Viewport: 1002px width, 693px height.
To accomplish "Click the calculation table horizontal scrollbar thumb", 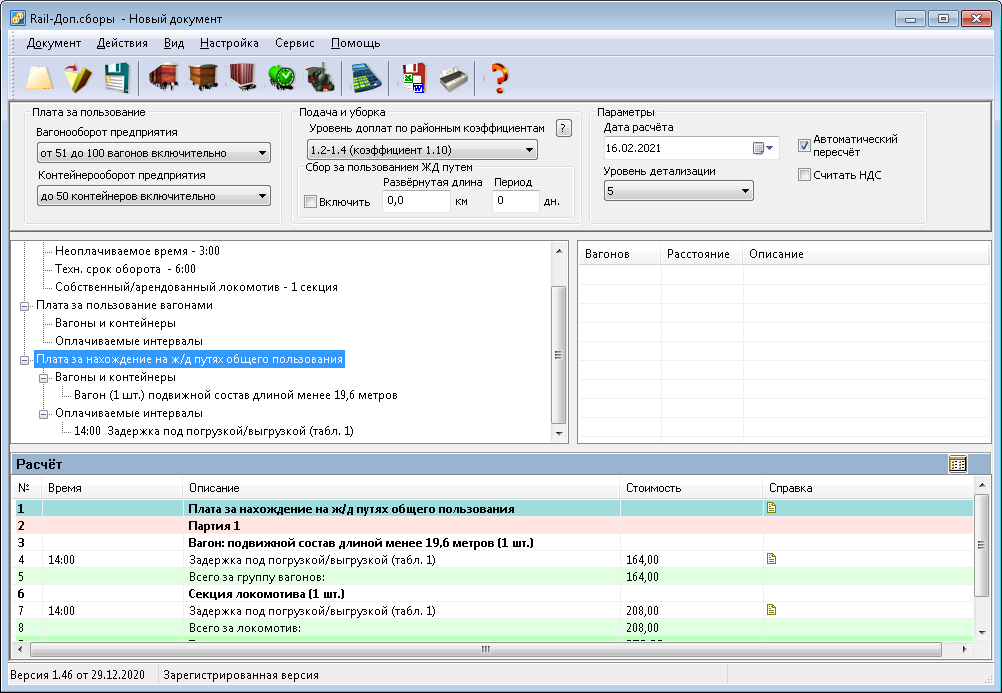I will click(x=486, y=649).
